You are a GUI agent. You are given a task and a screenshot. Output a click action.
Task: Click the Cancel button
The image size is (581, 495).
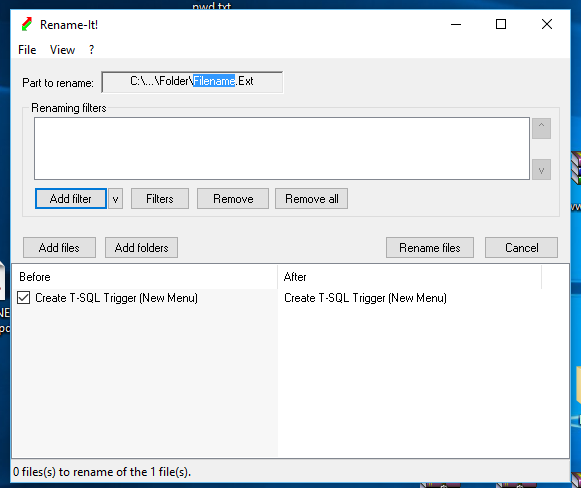[x=521, y=248]
